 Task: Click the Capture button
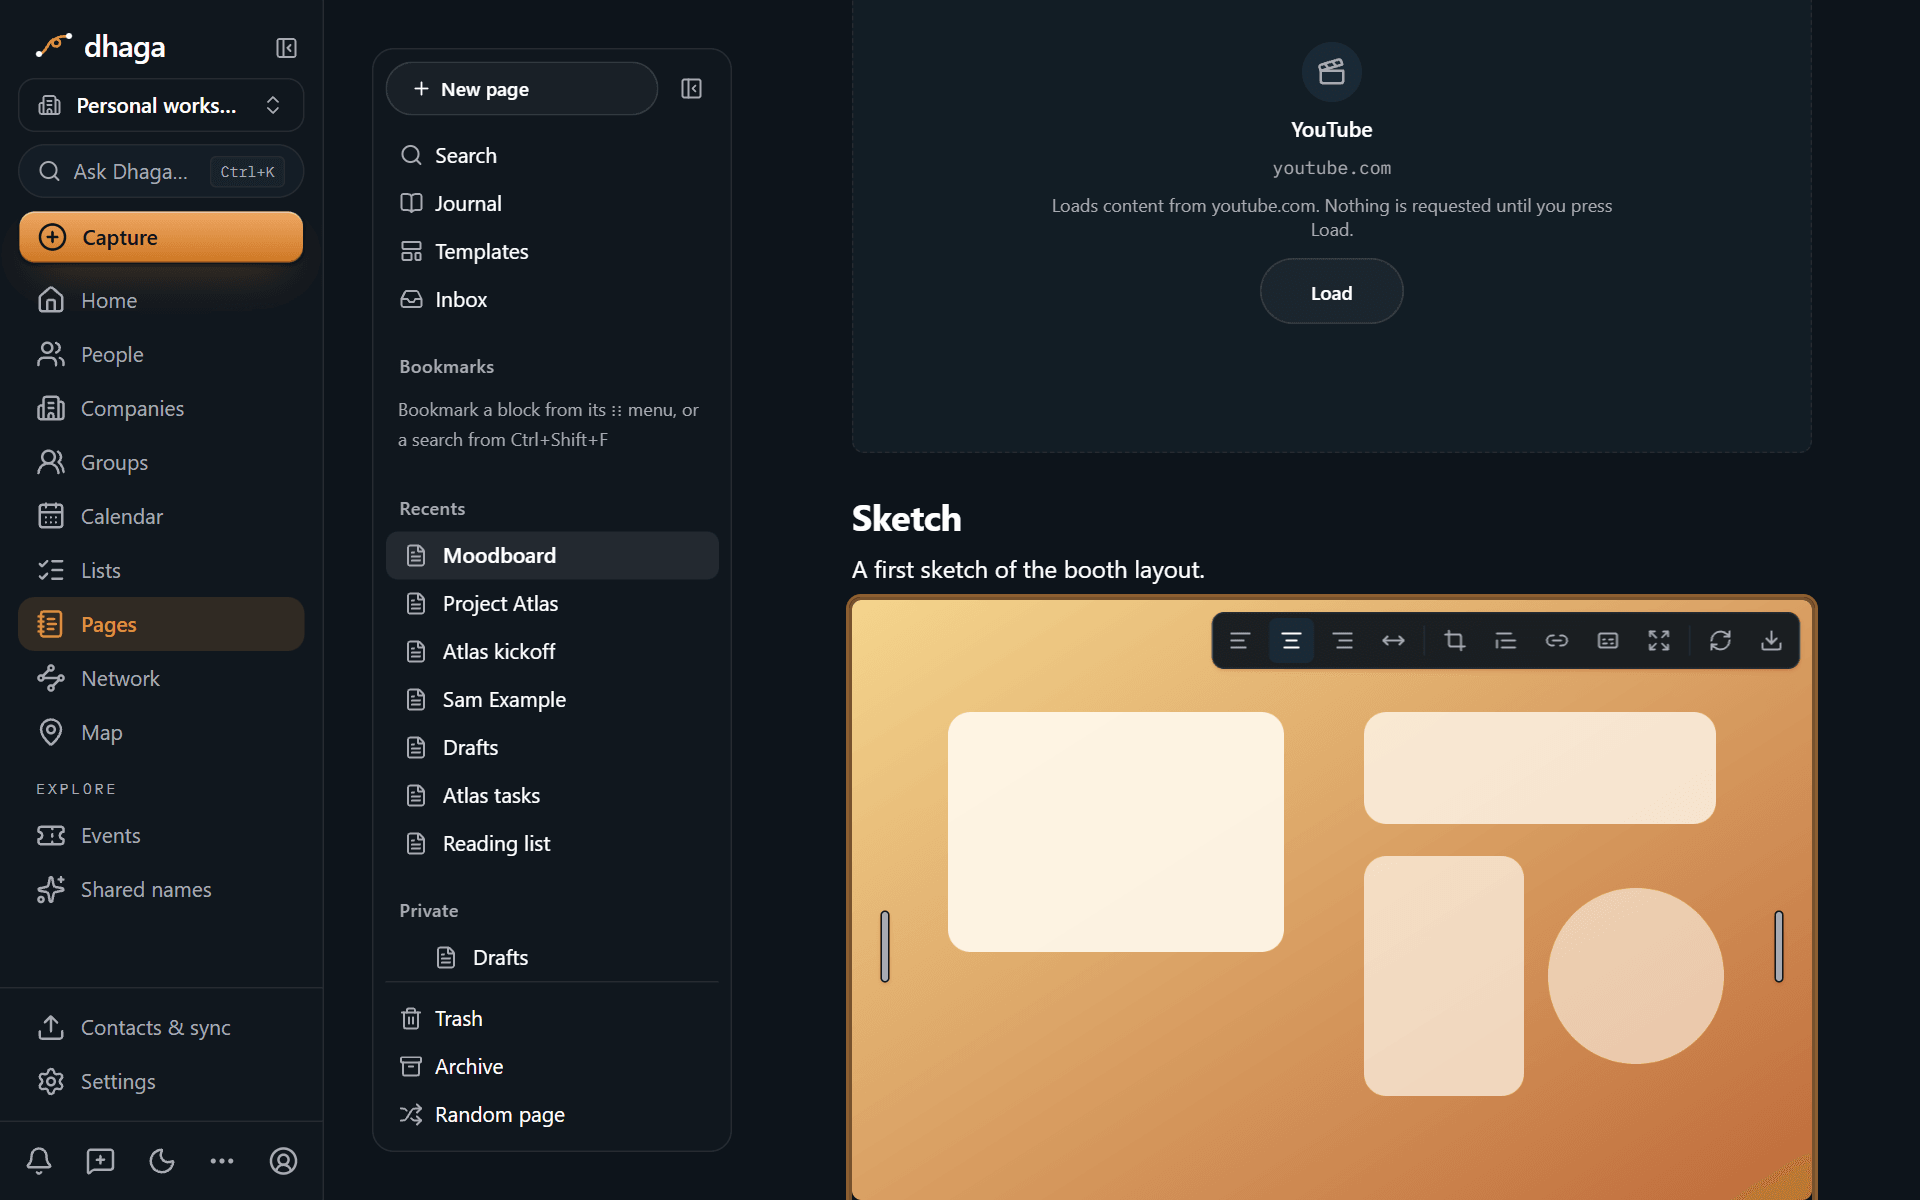coord(161,237)
